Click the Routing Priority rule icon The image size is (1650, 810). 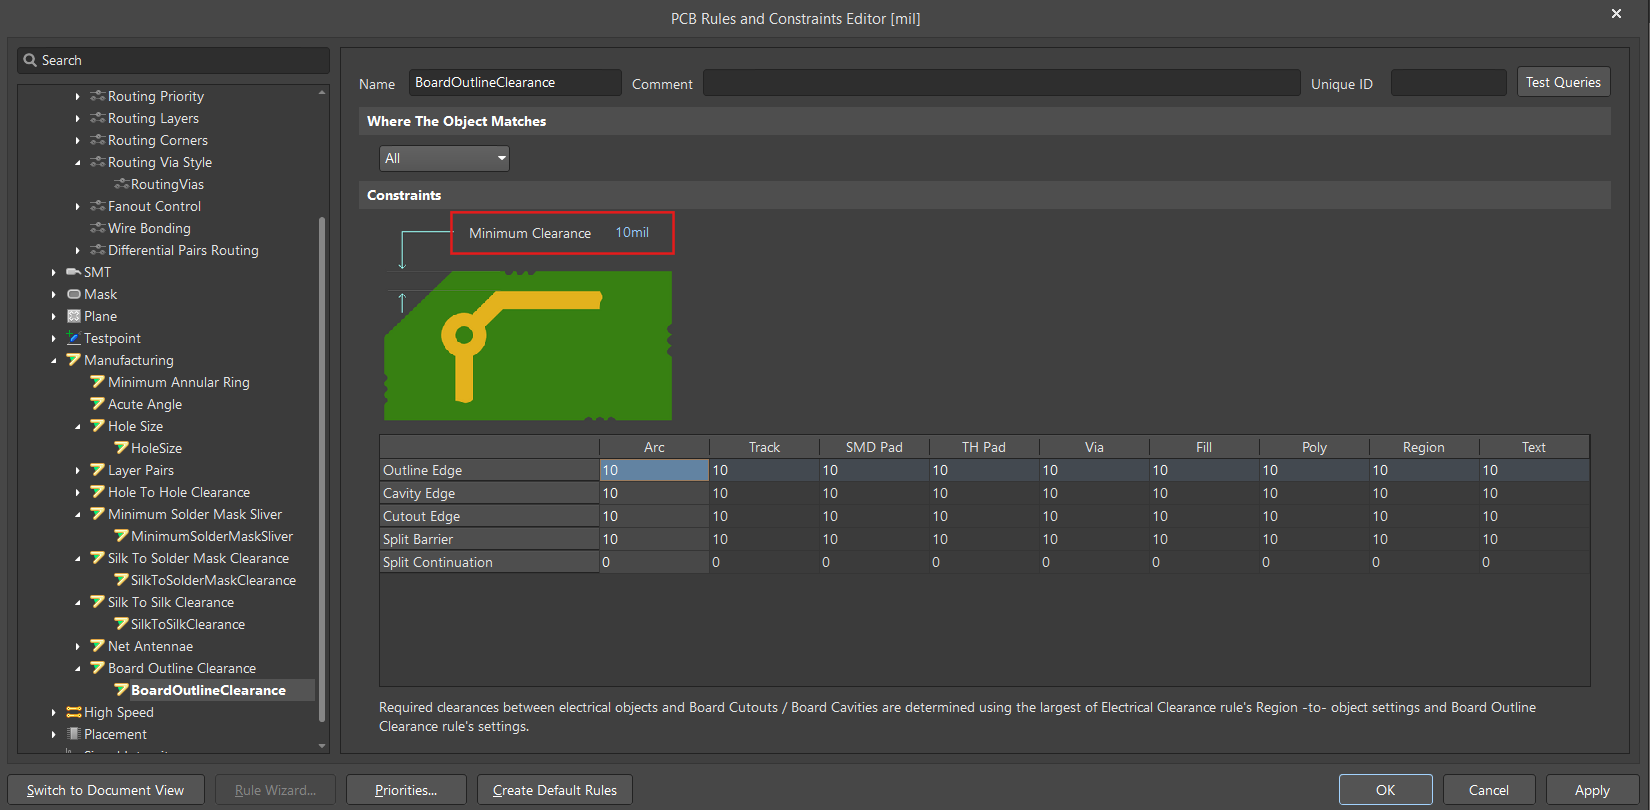[97, 96]
